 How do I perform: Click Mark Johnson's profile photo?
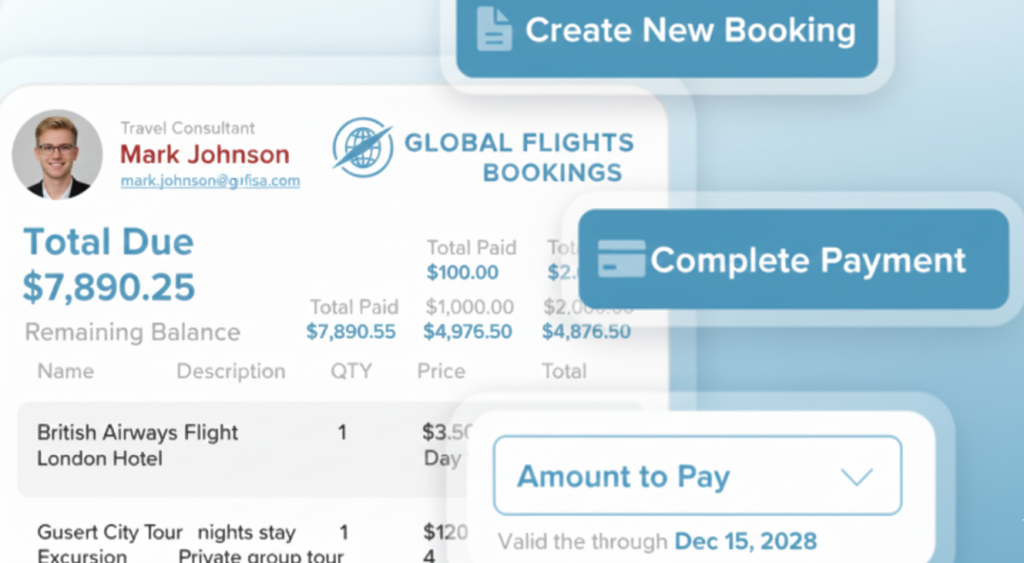click(57, 154)
